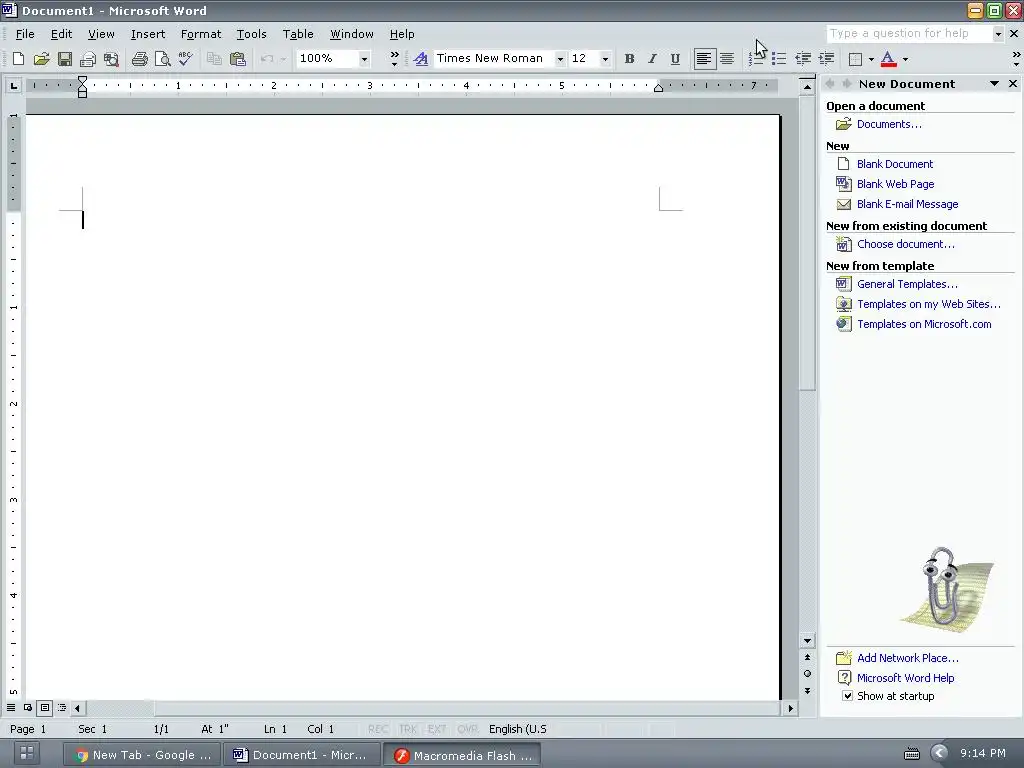Screen dimensions: 1024x768
Task: Apply Underline formatting
Action: pos(675,59)
